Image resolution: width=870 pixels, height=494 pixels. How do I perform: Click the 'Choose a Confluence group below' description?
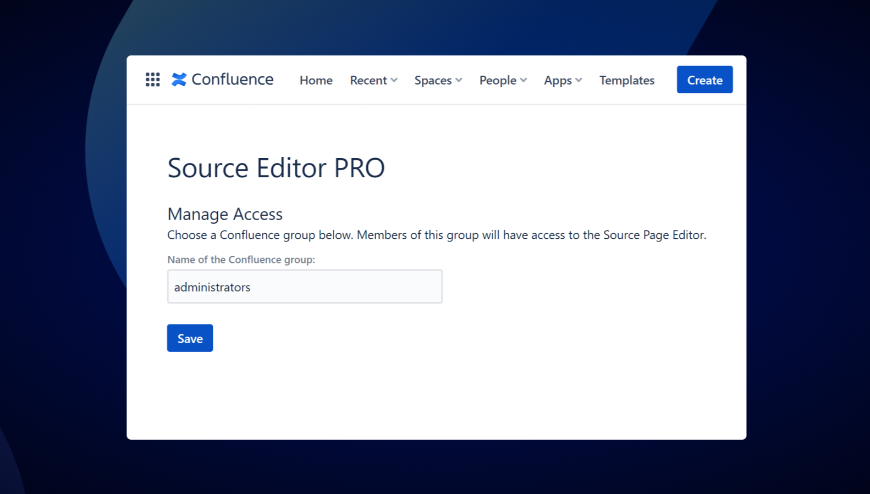click(437, 235)
